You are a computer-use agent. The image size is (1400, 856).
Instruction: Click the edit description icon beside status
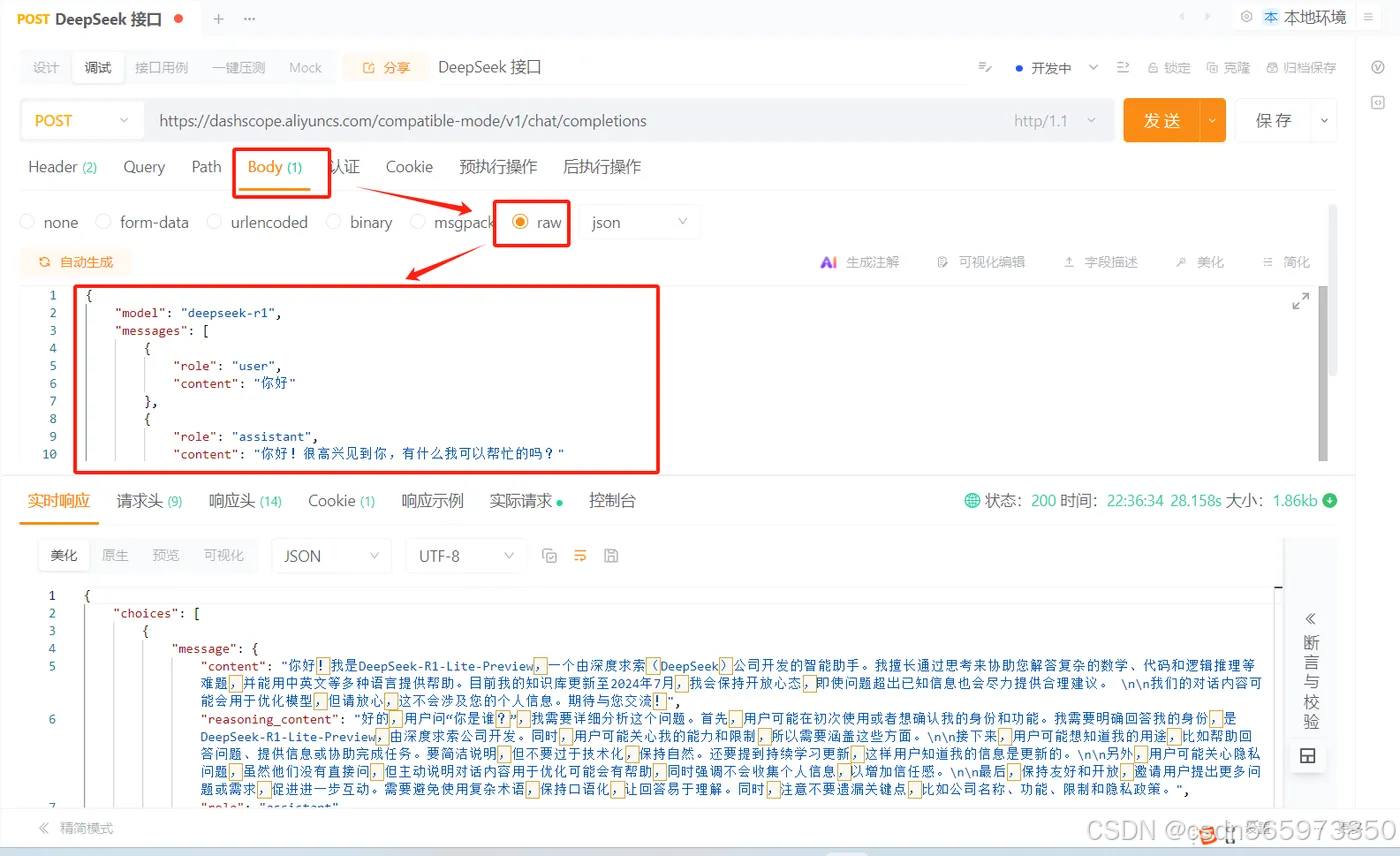985,68
